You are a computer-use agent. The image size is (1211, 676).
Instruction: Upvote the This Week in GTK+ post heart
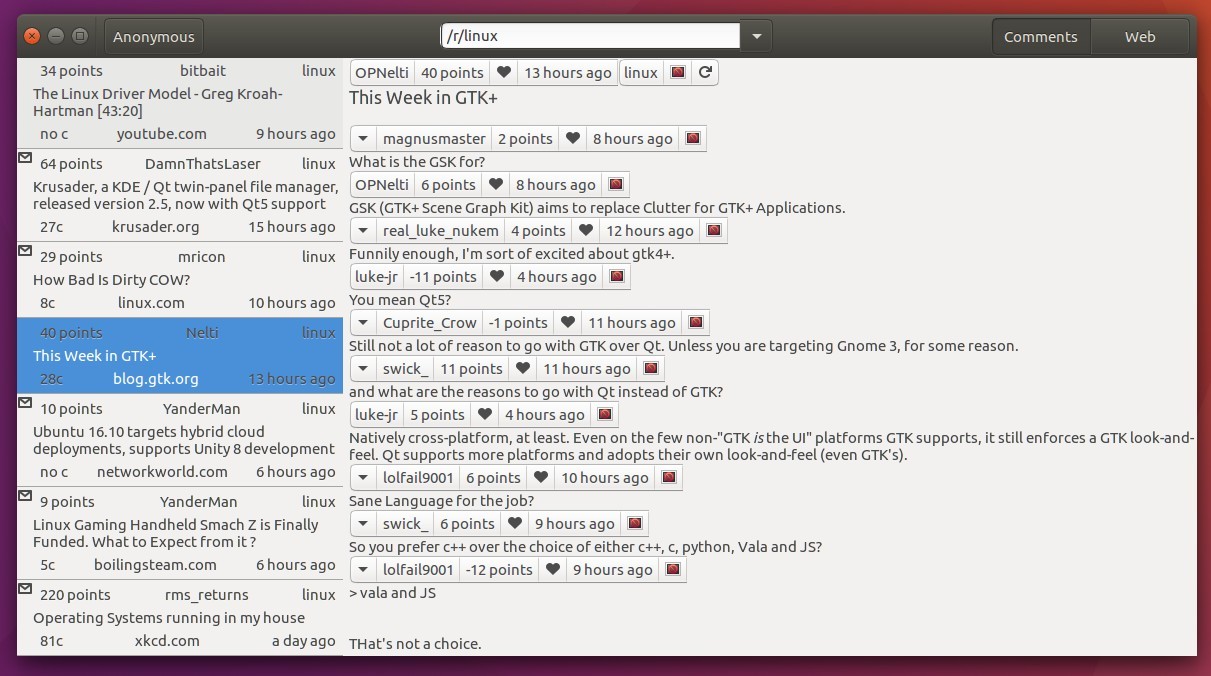[504, 73]
